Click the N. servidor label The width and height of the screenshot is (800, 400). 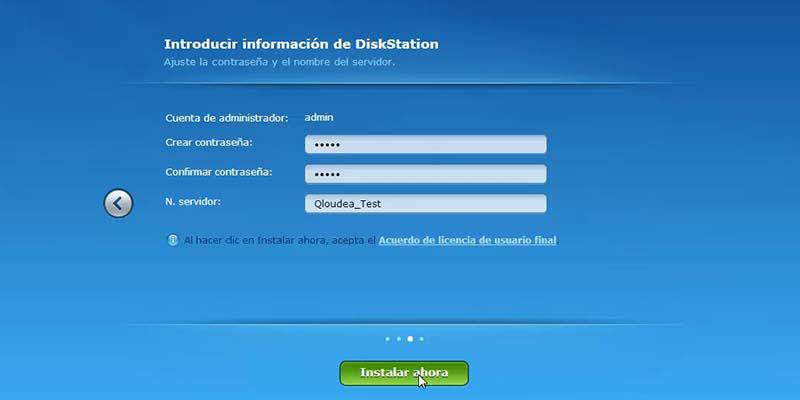(193, 202)
